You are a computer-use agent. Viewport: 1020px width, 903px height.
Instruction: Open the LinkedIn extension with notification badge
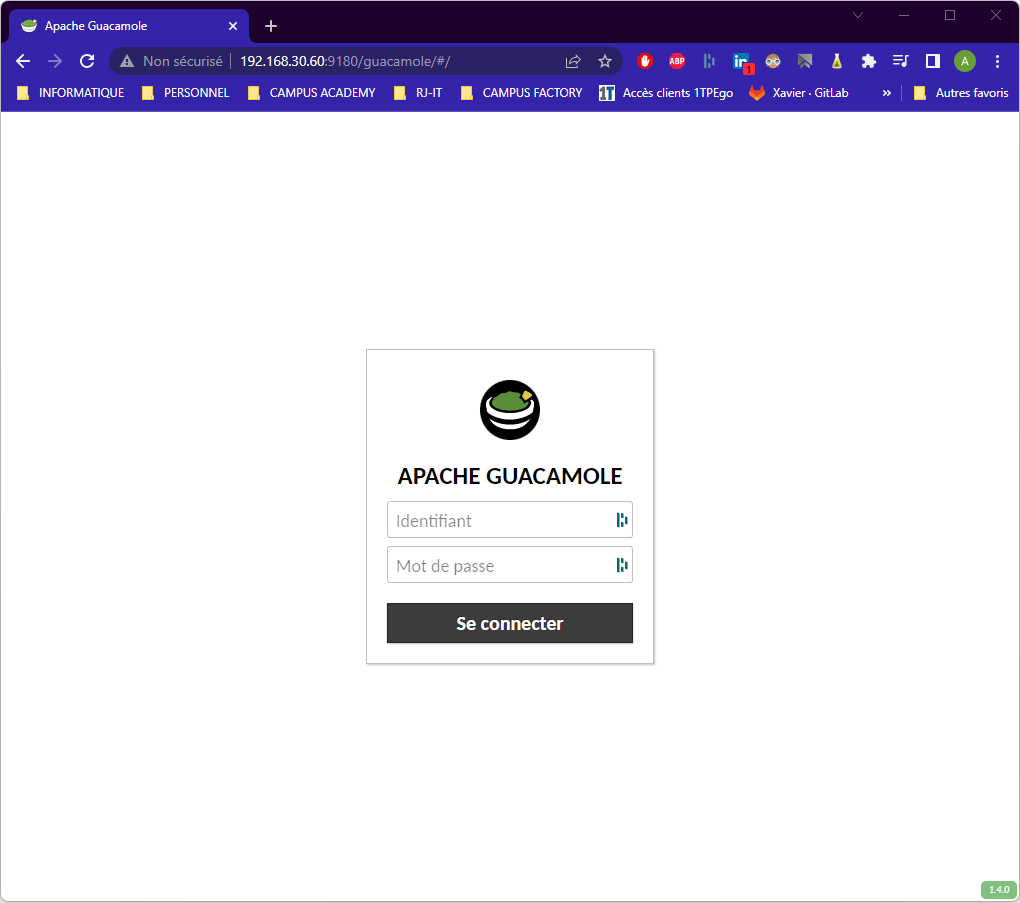[x=741, y=60]
